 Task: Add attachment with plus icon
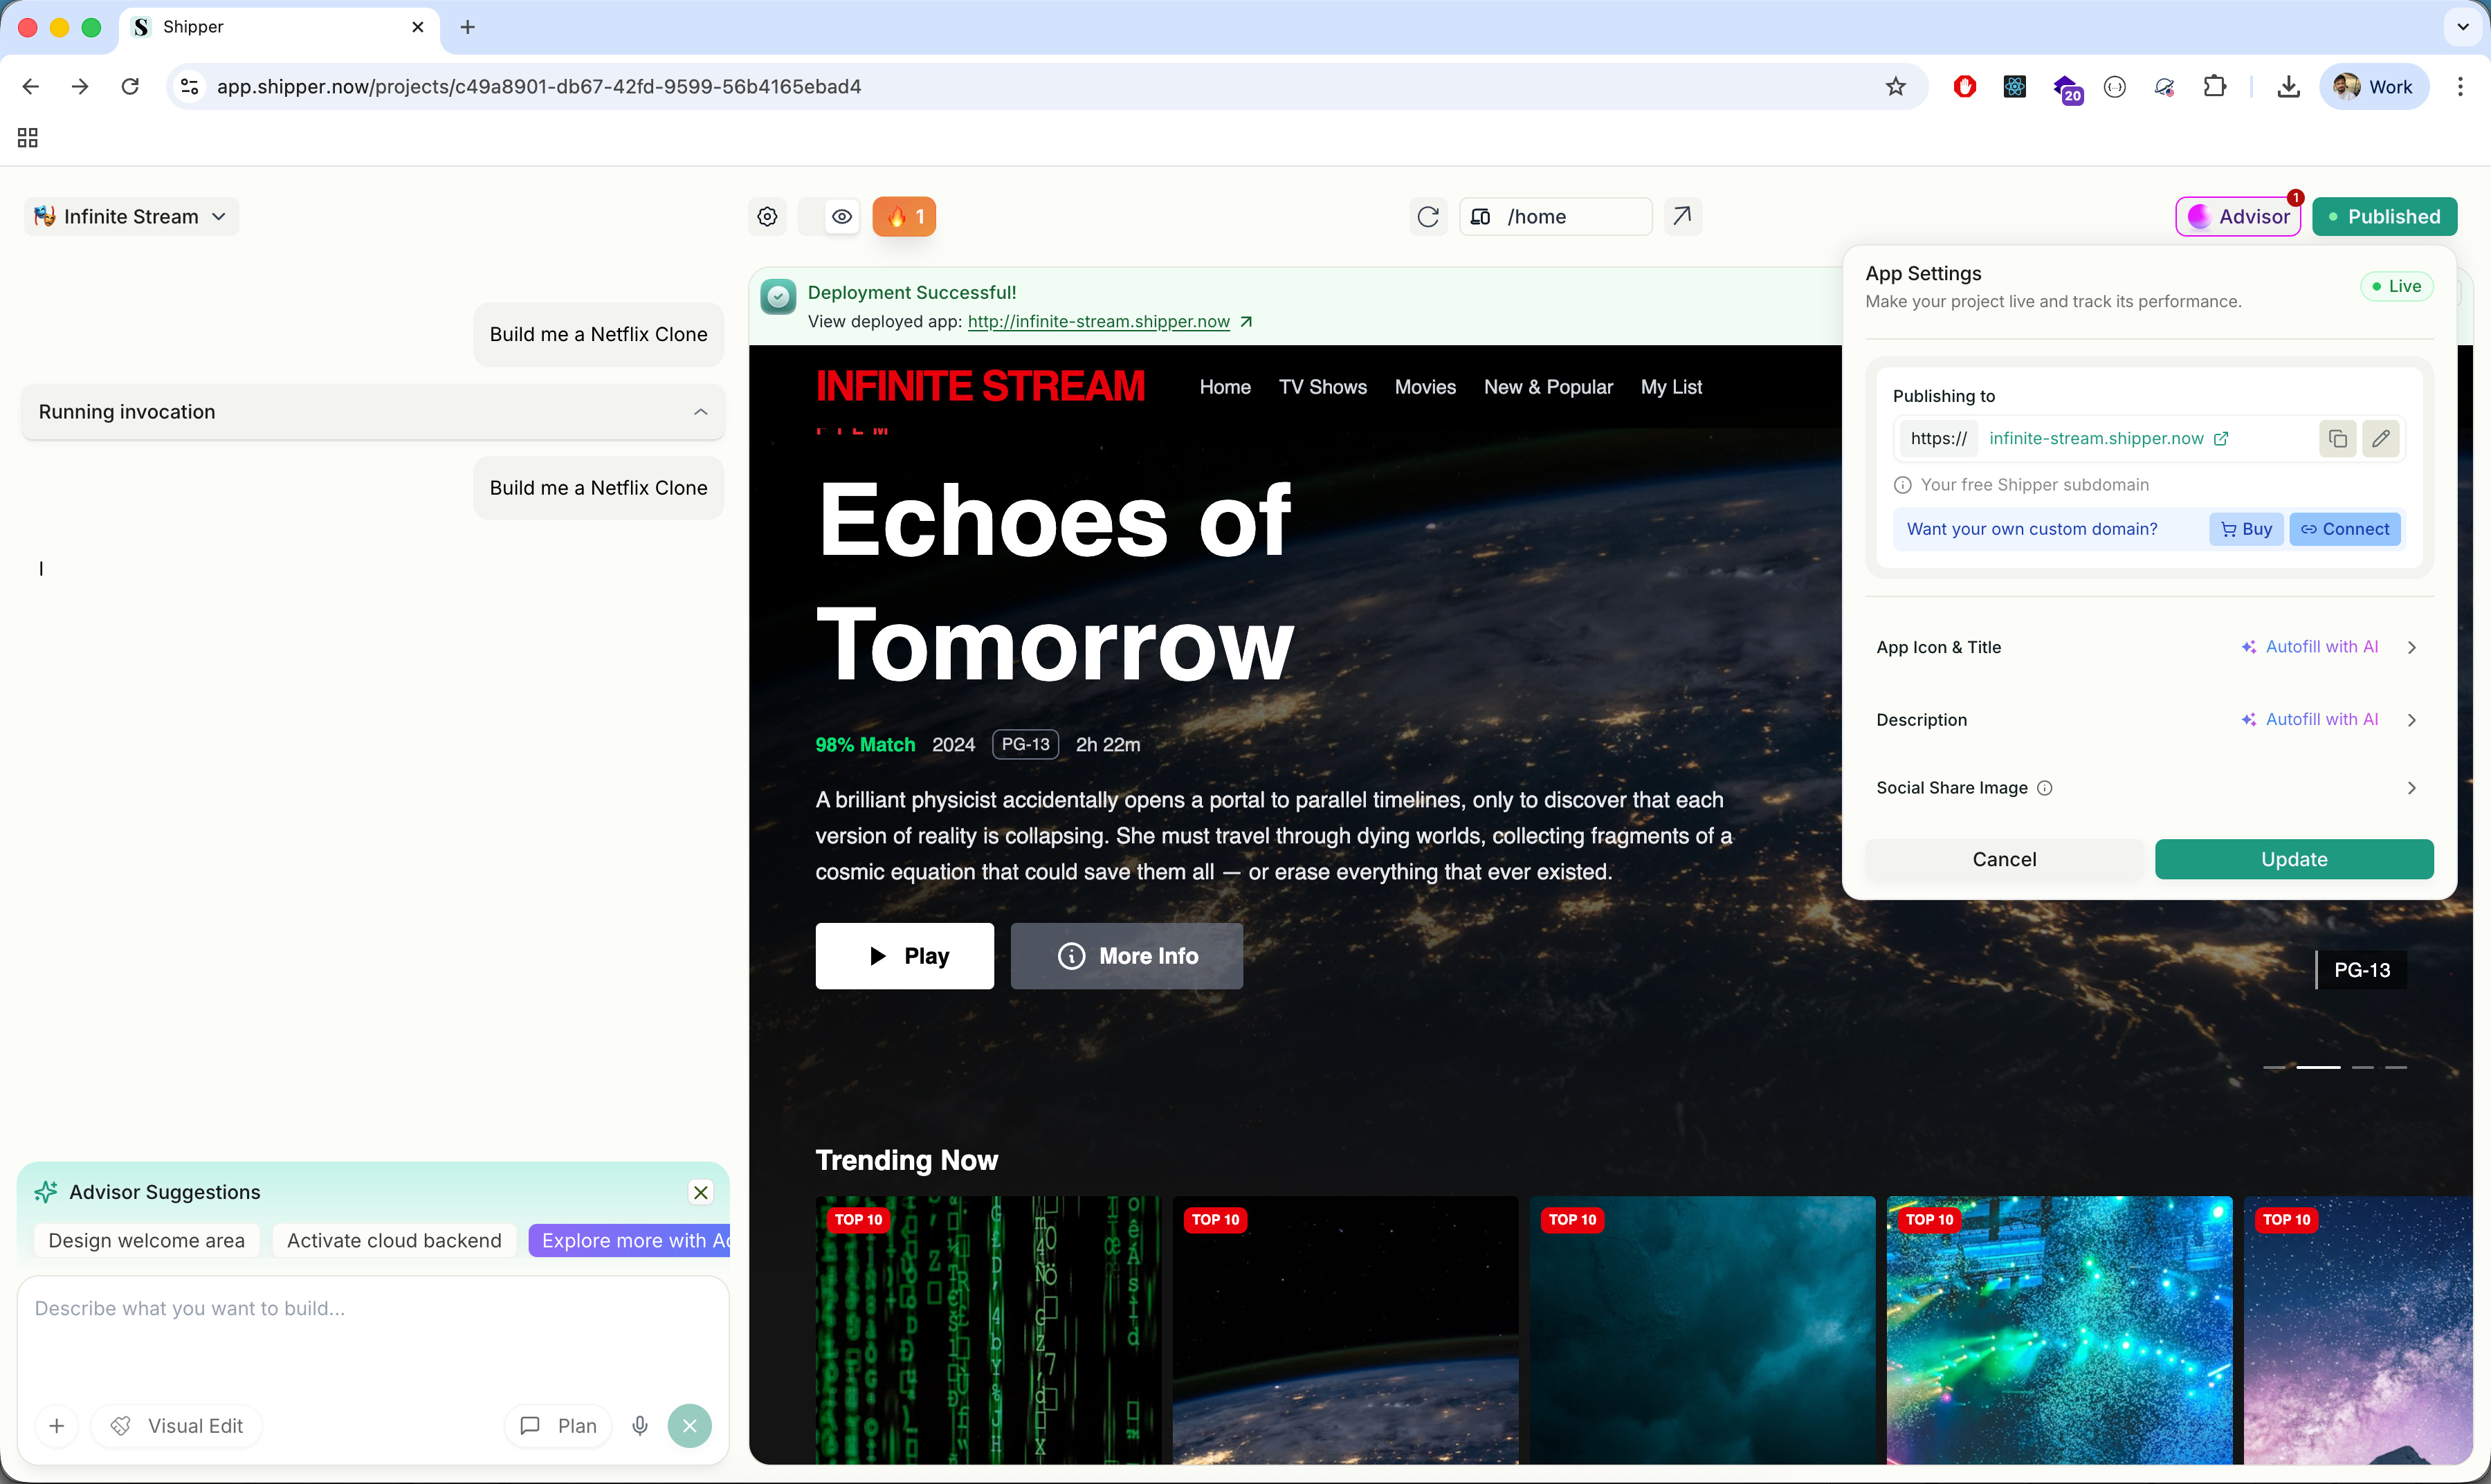point(57,1426)
